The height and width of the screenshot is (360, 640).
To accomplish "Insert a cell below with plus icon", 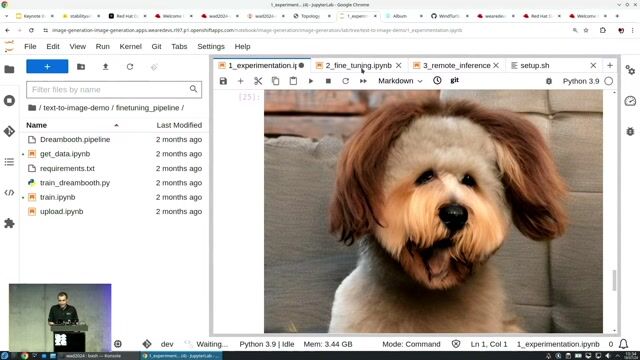I will coord(240,81).
